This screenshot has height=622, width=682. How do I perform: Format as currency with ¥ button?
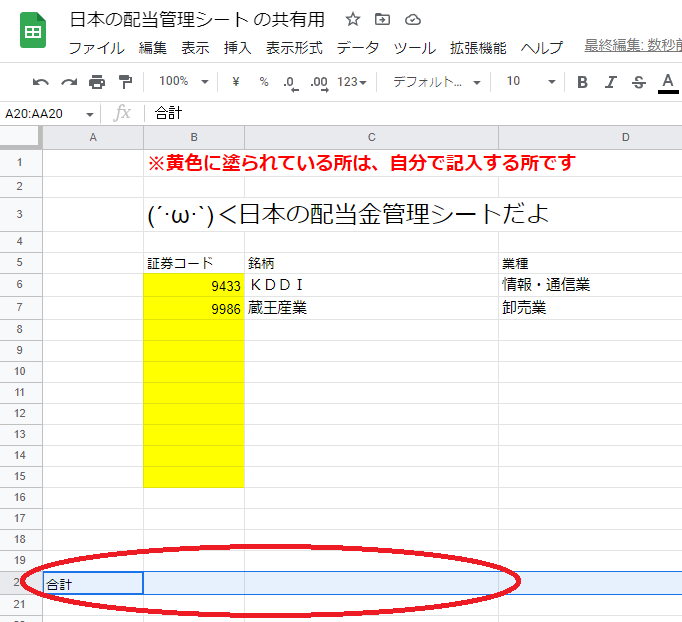point(236,82)
